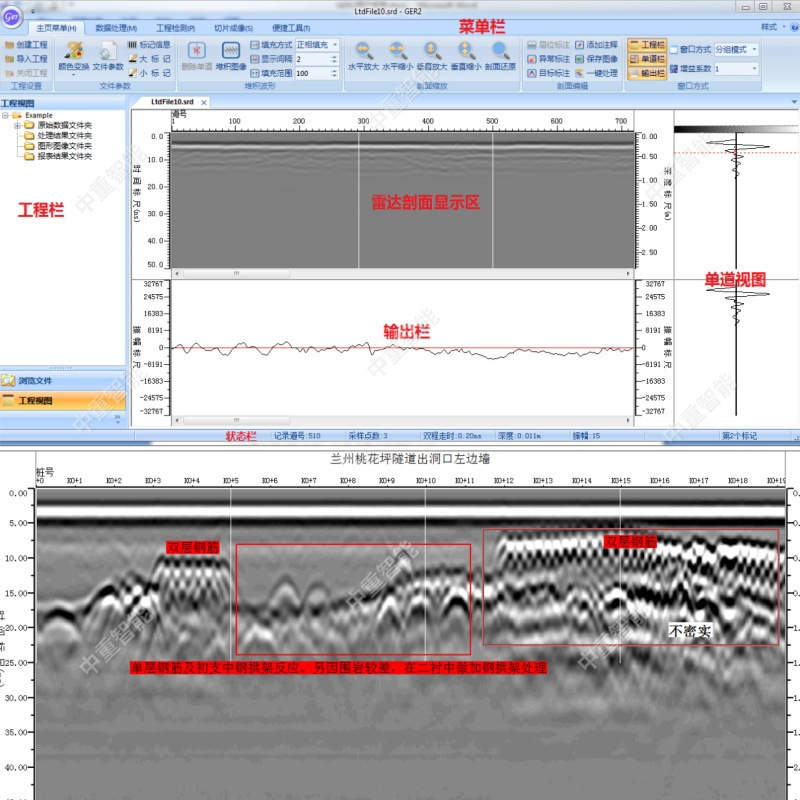The height and width of the screenshot is (800, 800).
Task: Click the 窗口方式 window mode icon
Action: click(x=674, y=49)
